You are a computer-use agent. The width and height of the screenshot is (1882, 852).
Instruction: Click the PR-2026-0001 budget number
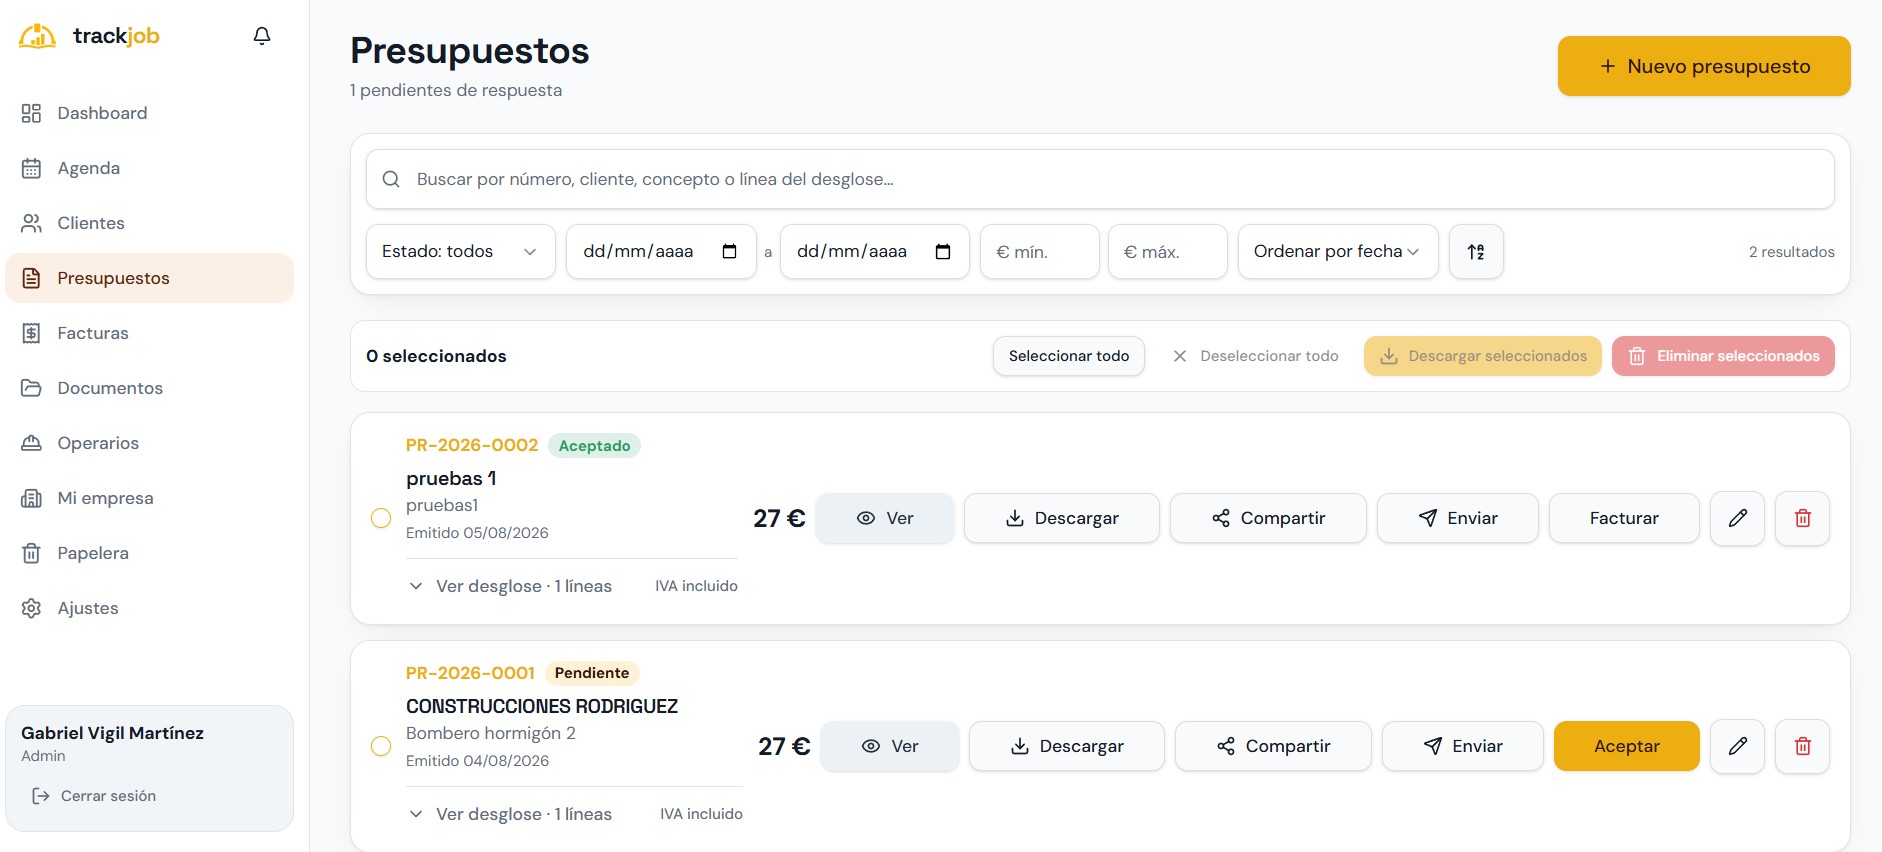point(470,673)
